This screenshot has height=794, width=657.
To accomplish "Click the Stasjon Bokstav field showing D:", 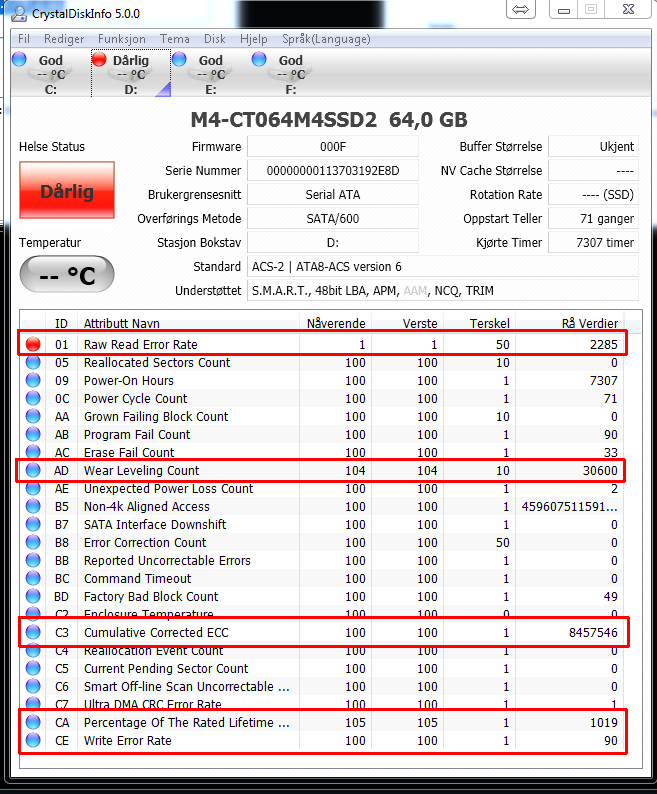I will [333, 243].
